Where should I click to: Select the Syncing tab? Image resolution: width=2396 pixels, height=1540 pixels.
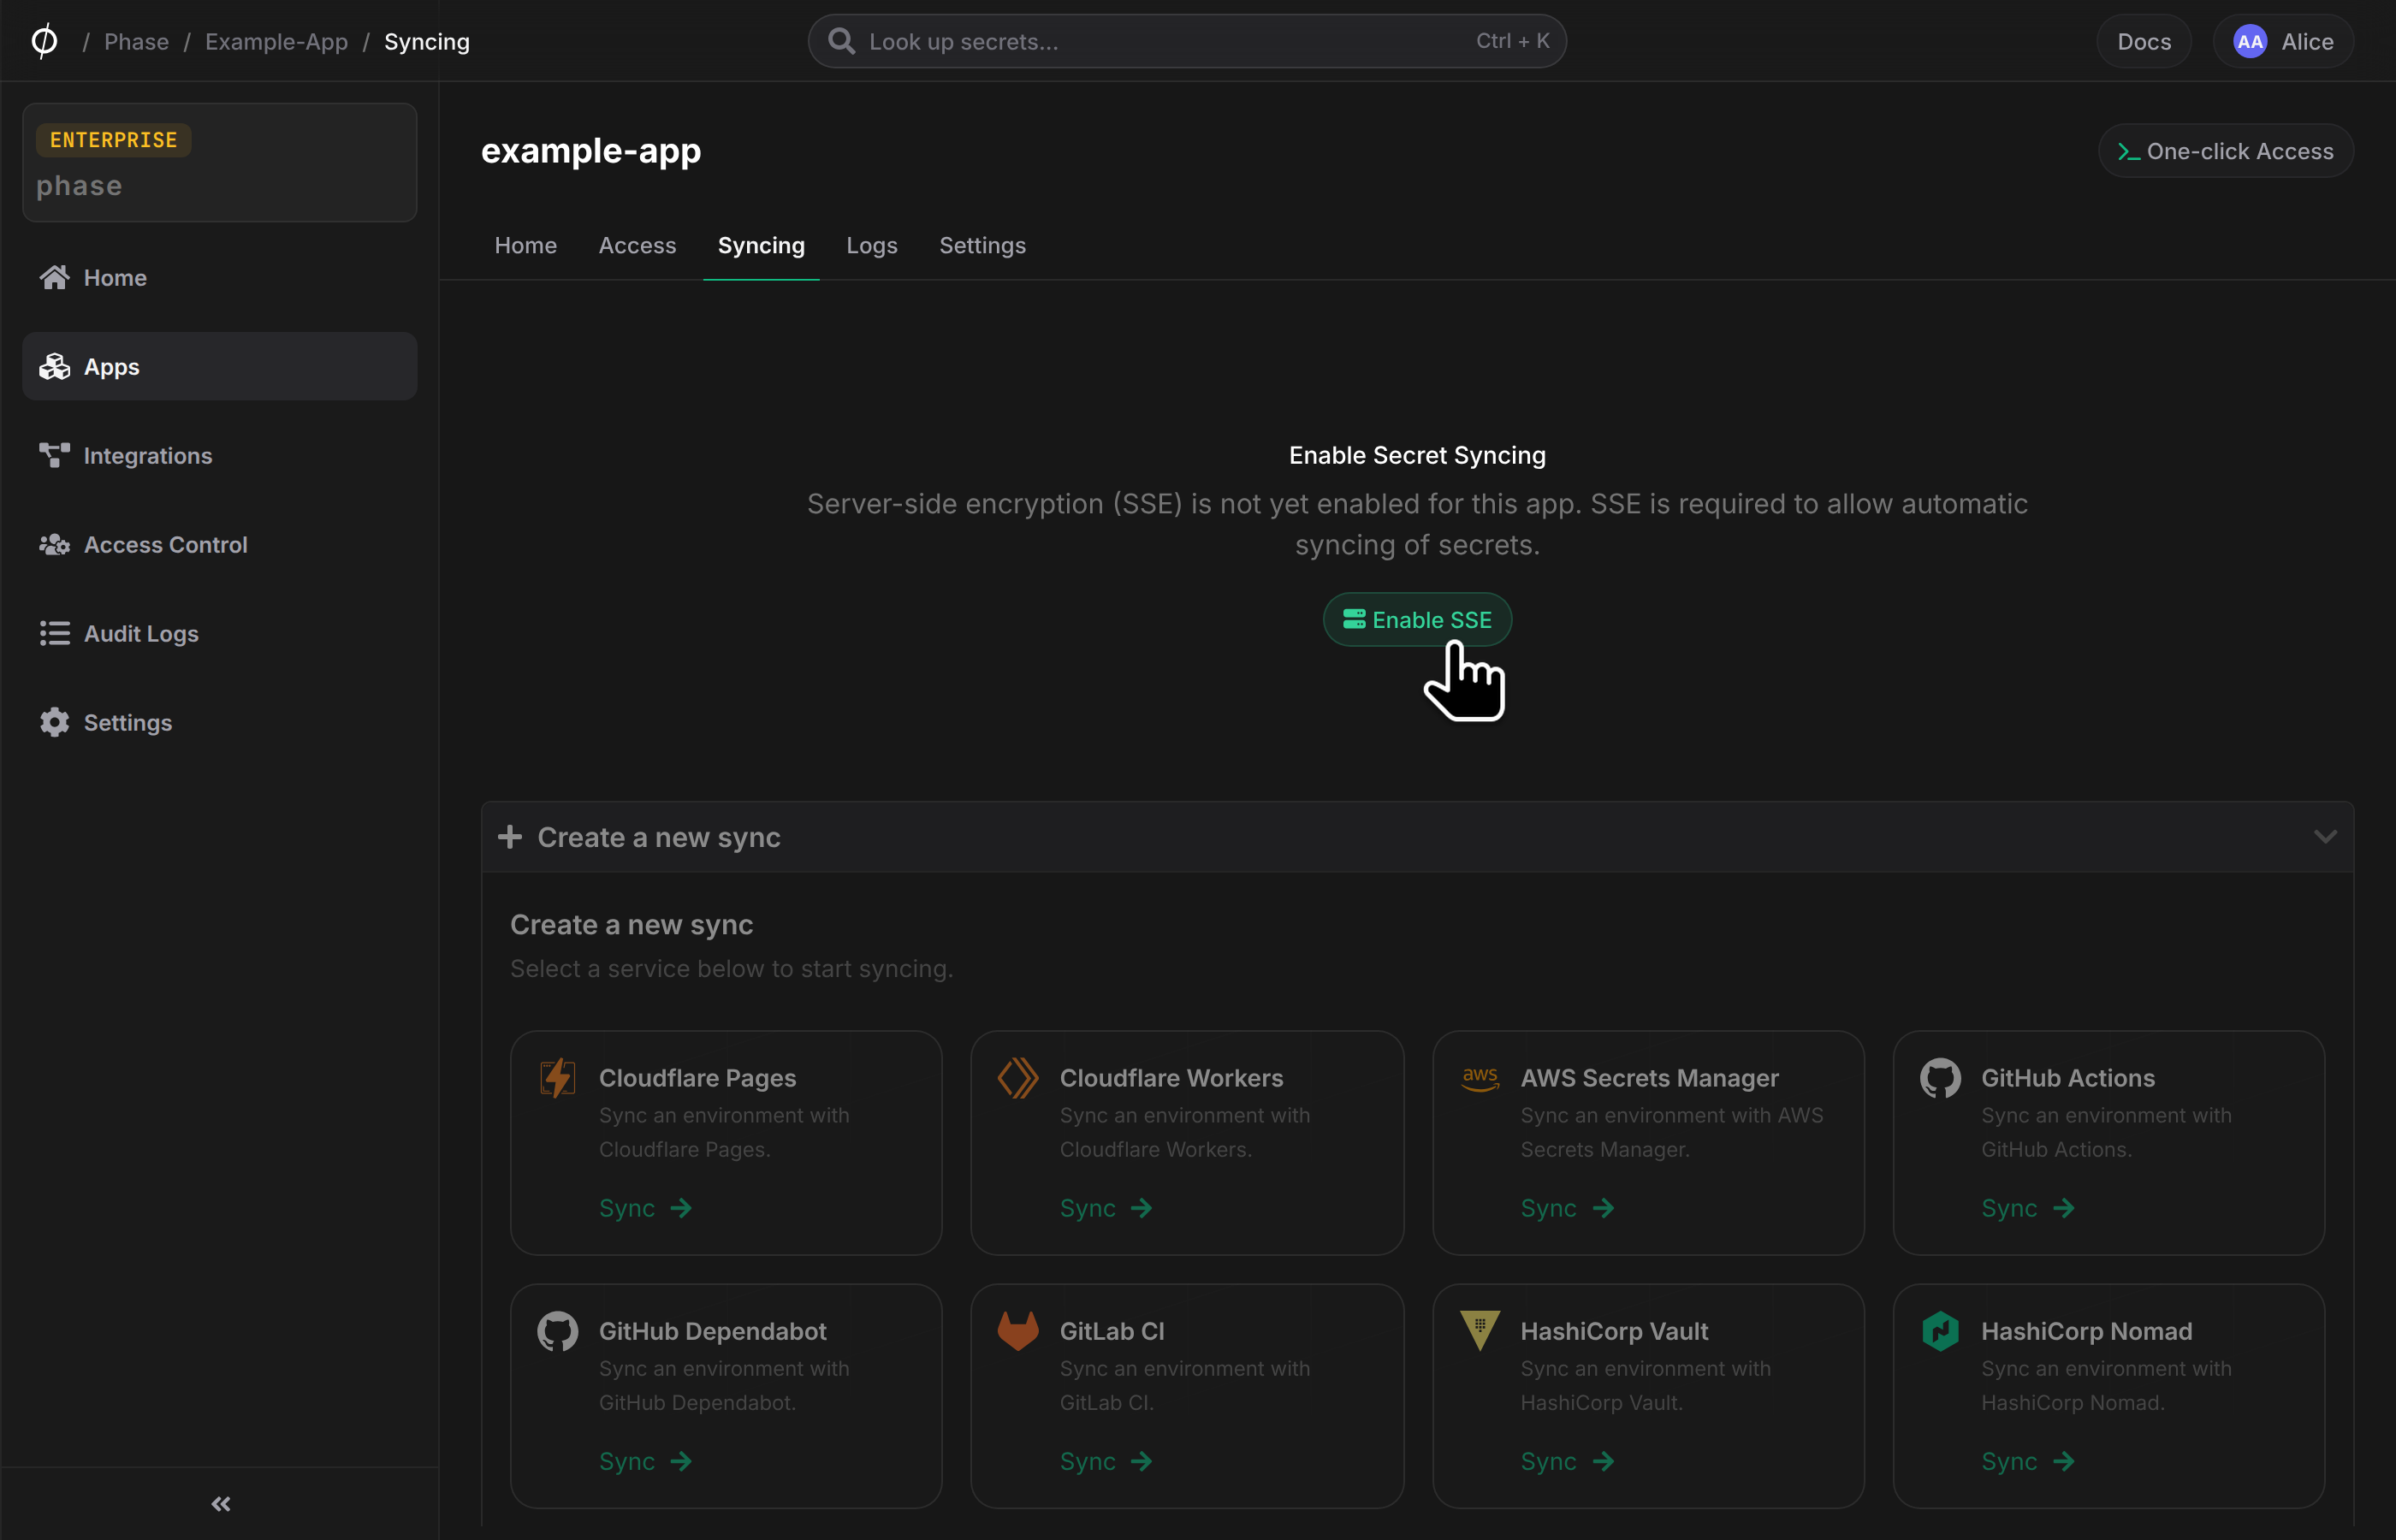[x=761, y=245]
